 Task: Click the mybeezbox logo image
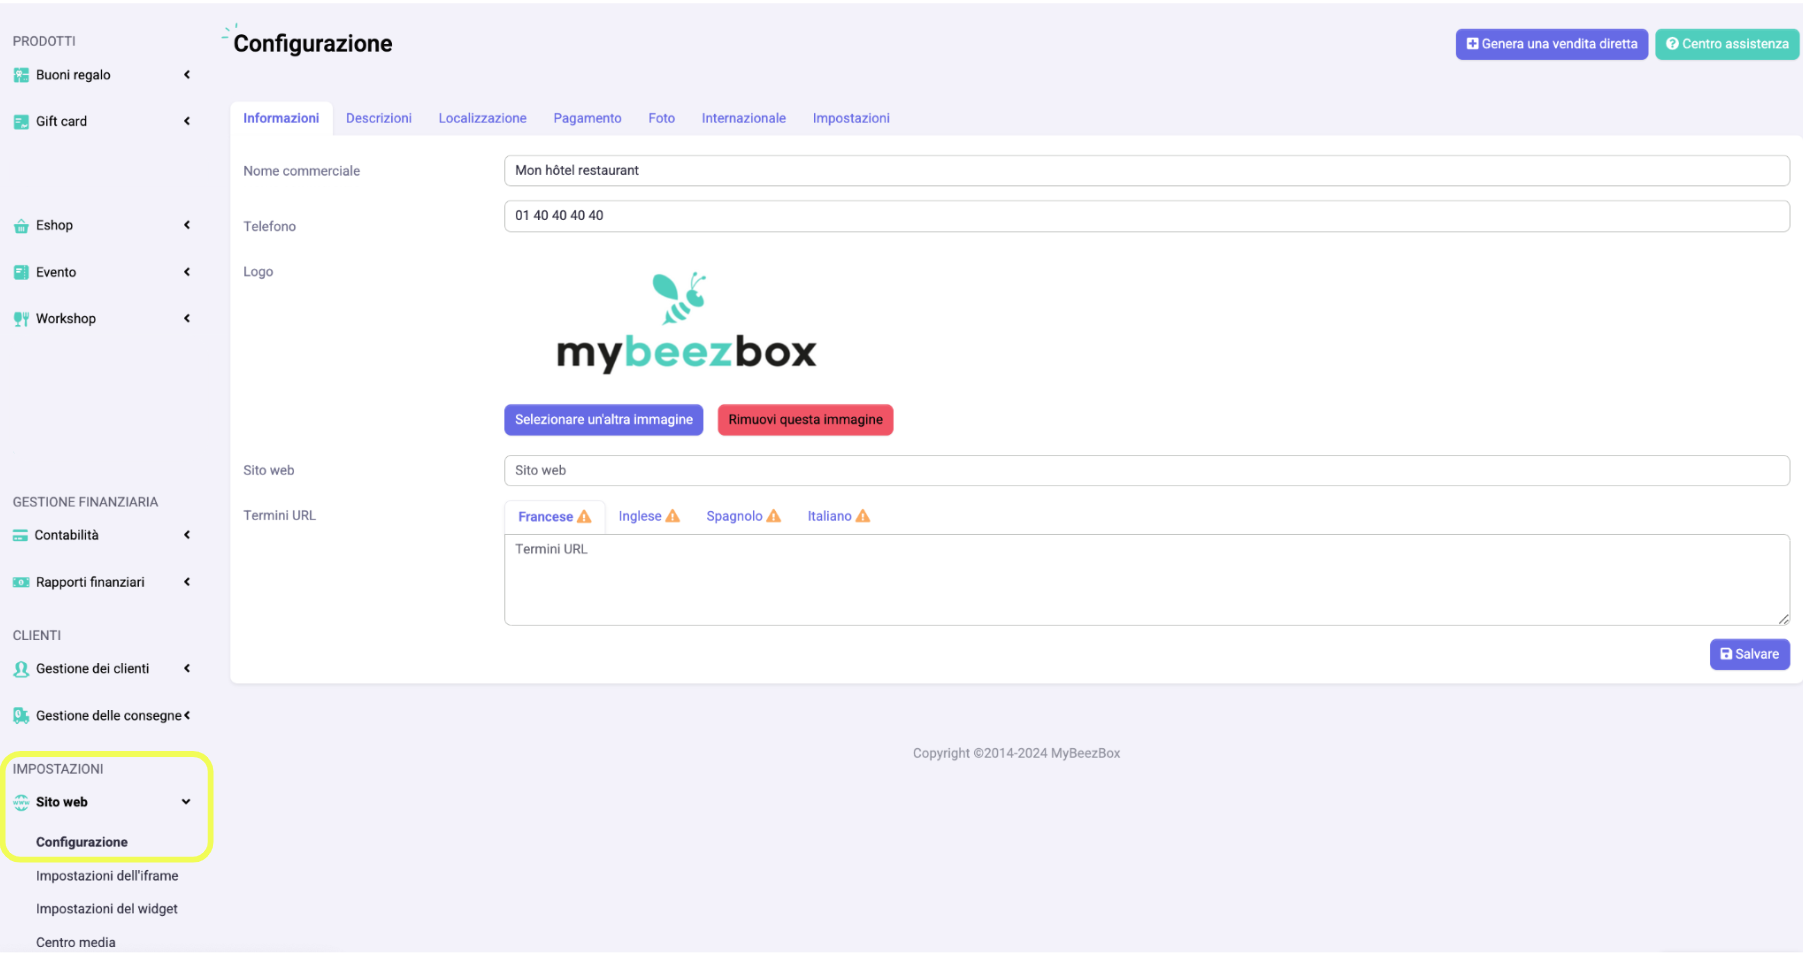pos(686,322)
